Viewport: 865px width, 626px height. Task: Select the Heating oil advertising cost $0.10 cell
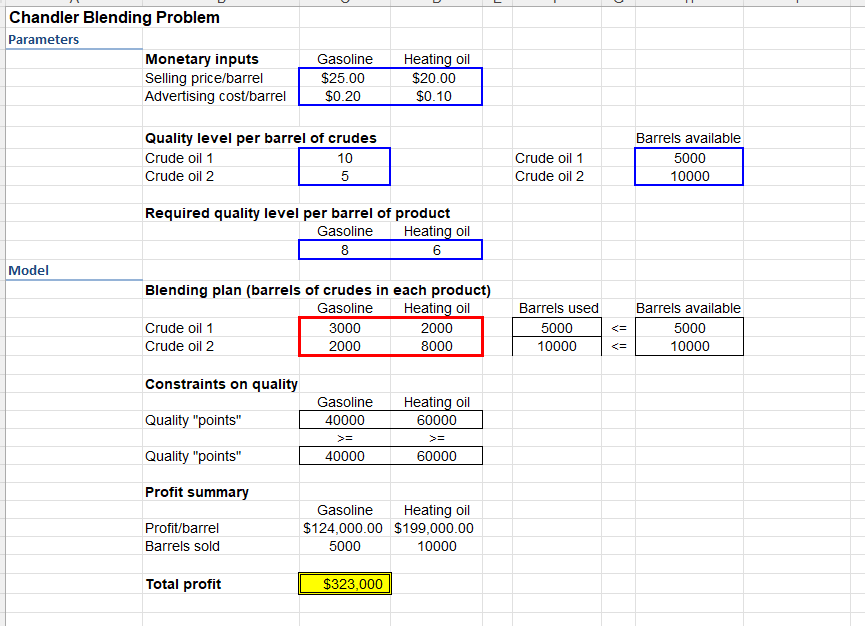click(x=436, y=96)
